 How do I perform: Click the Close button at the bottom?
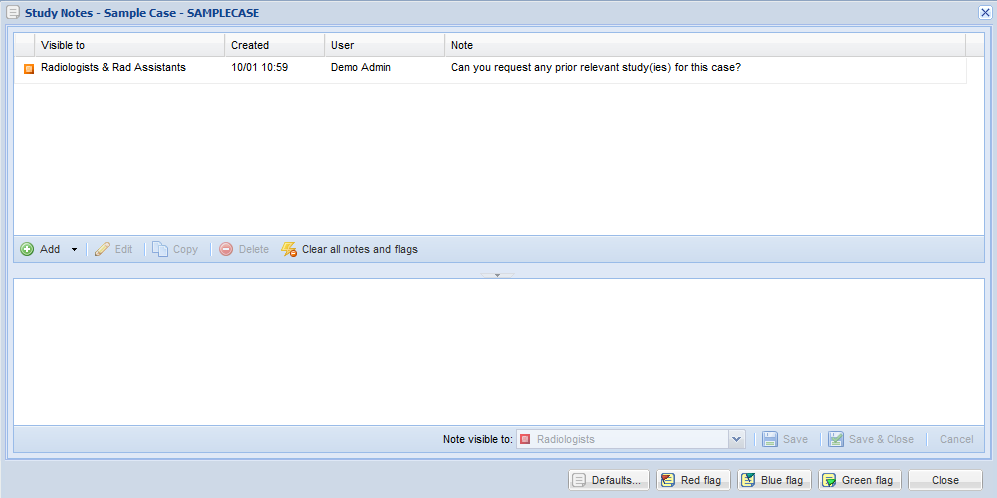point(945,480)
